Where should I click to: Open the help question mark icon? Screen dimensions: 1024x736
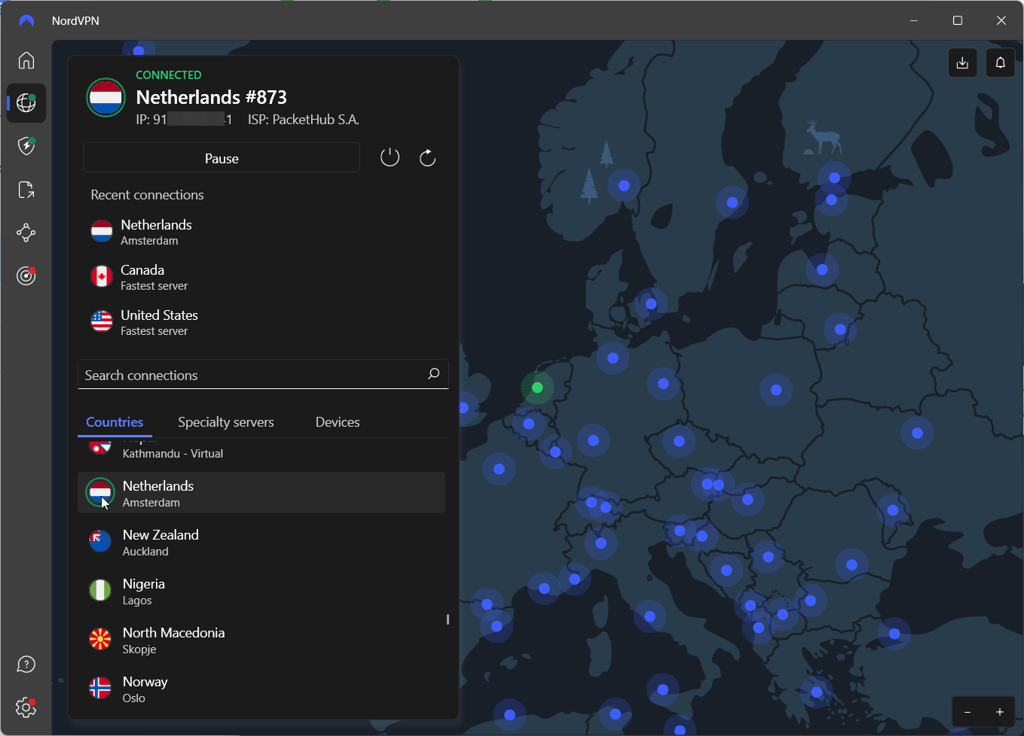coord(26,664)
